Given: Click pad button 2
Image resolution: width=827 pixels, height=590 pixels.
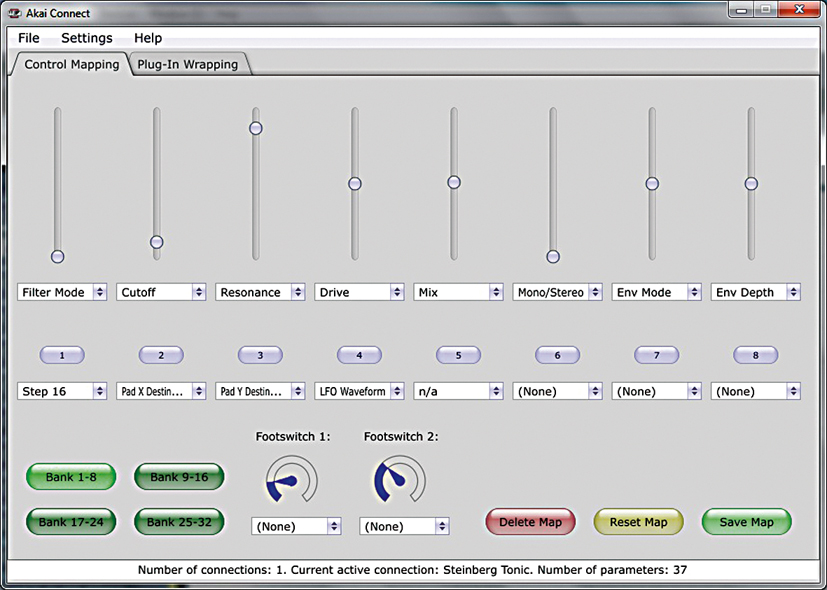Looking at the screenshot, I should (161, 355).
